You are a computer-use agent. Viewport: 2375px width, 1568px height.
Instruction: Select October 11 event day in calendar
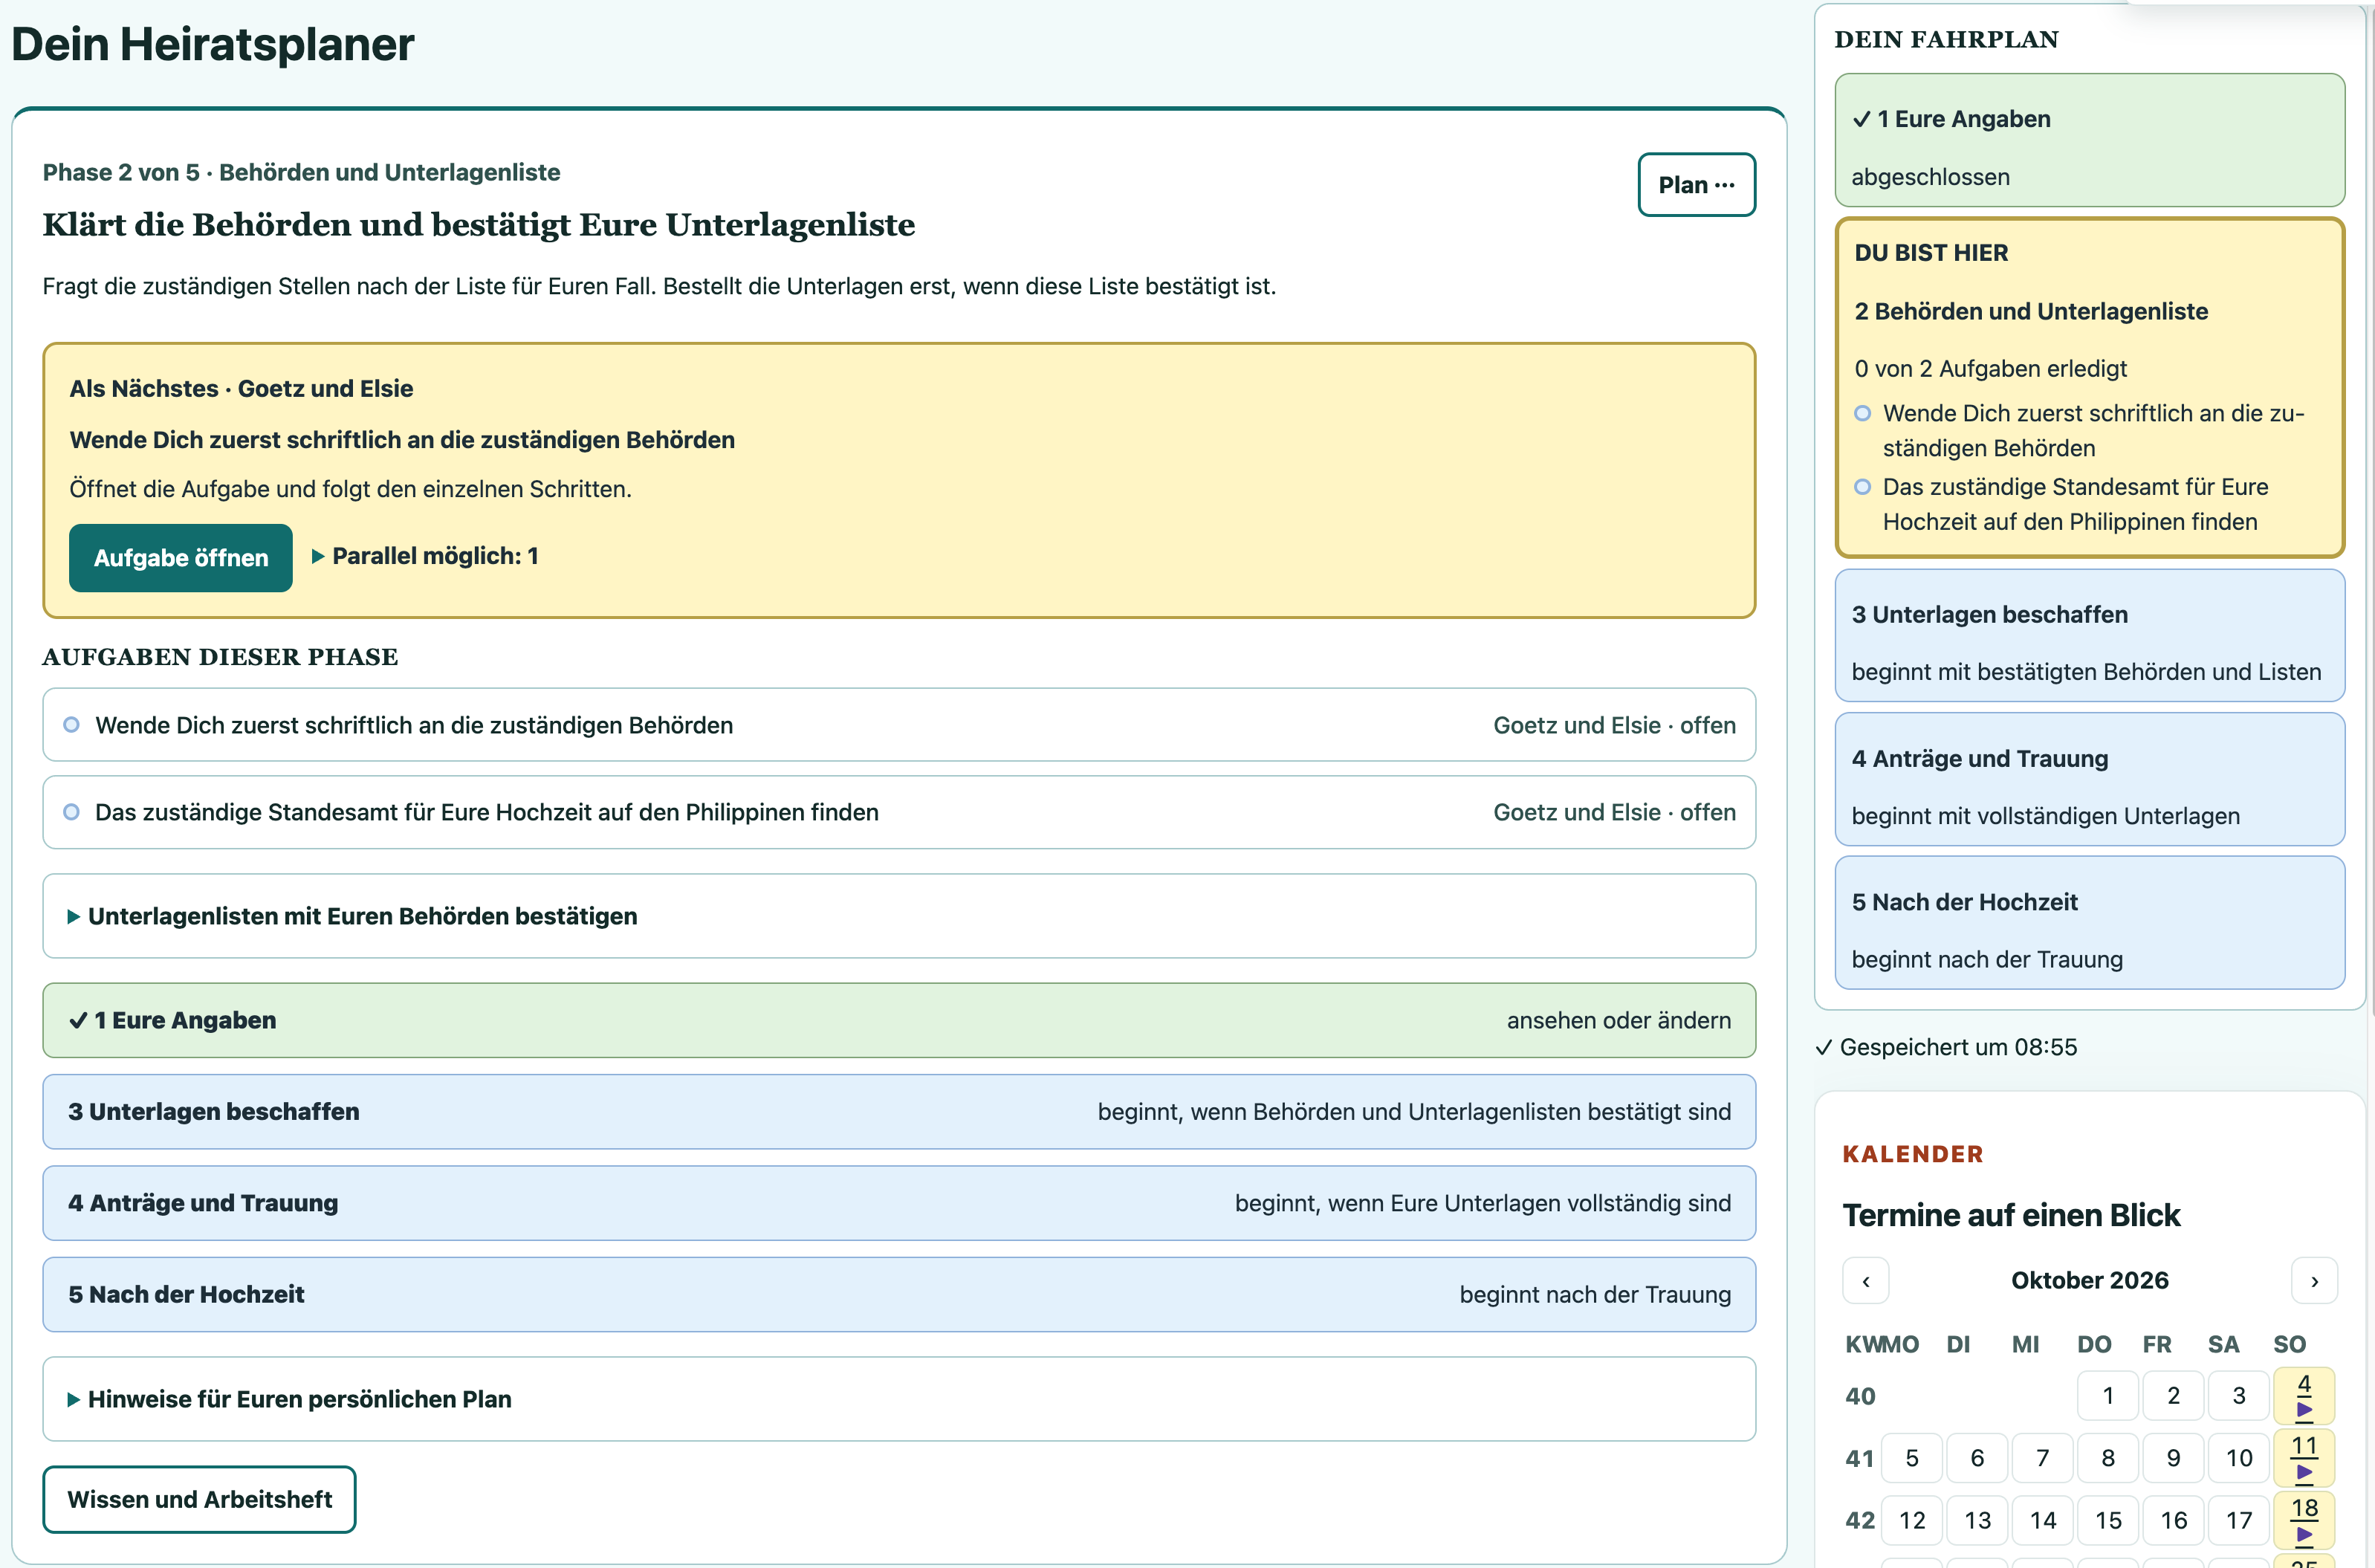click(x=2304, y=1458)
